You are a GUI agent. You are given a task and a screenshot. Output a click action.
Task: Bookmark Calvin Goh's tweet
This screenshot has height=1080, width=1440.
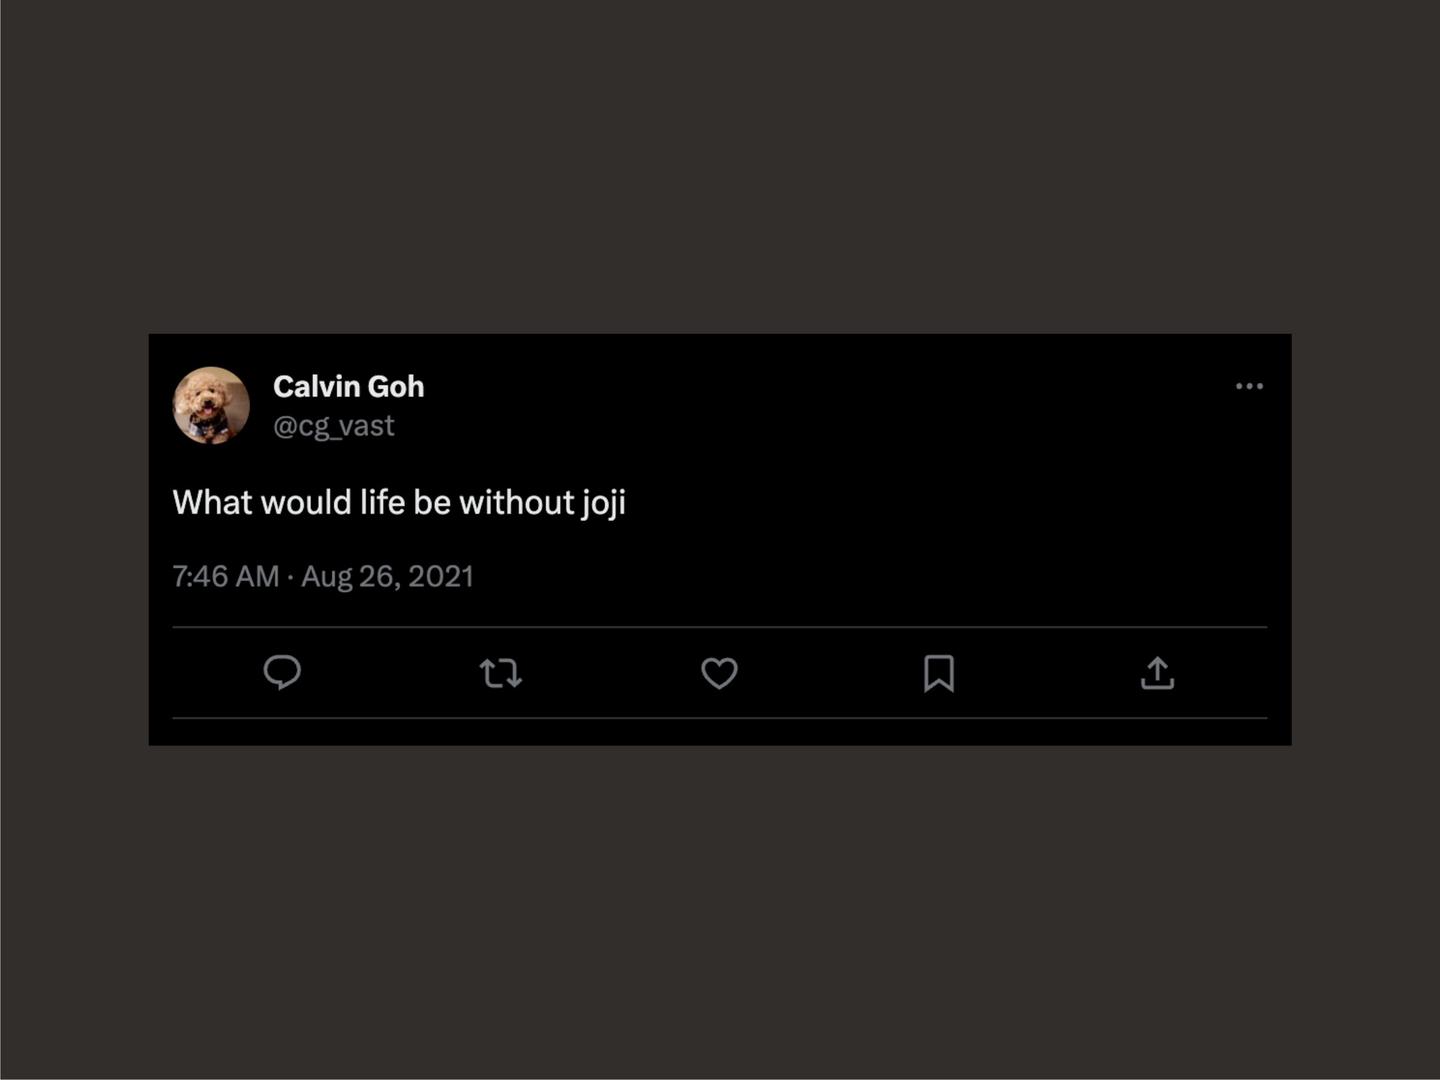tap(938, 673)
